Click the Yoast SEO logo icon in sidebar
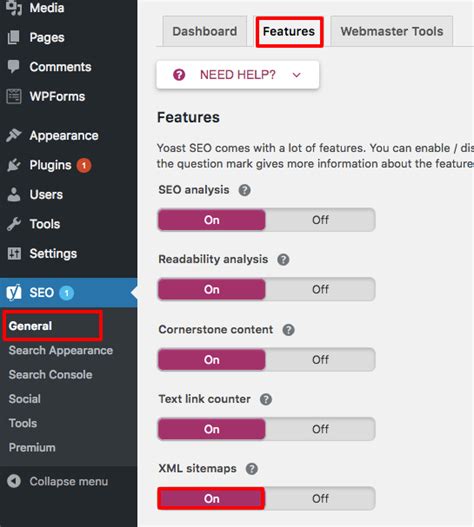474x527 pixels. click(x=14, y=292)
